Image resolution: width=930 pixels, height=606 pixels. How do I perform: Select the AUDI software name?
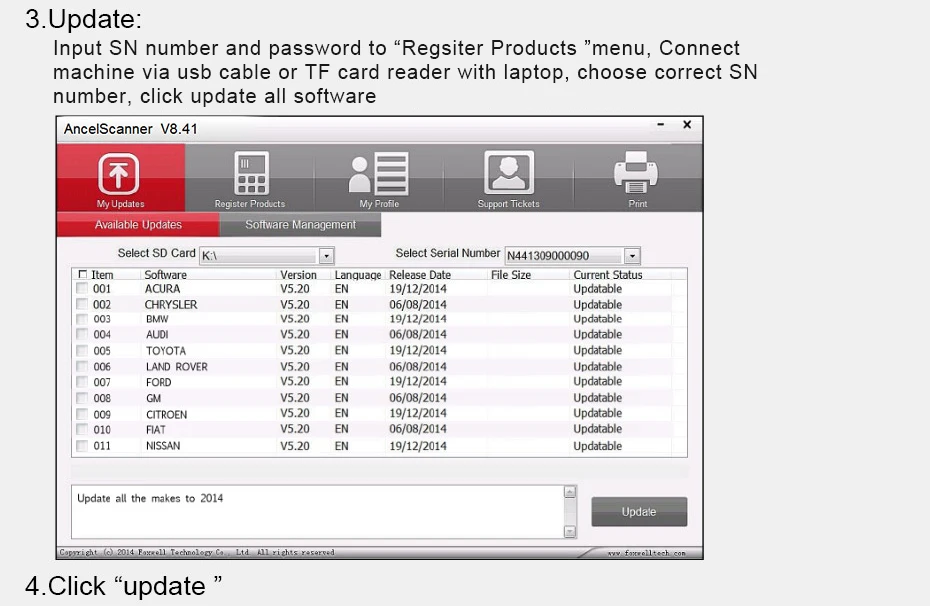click(x=157, y=334)
